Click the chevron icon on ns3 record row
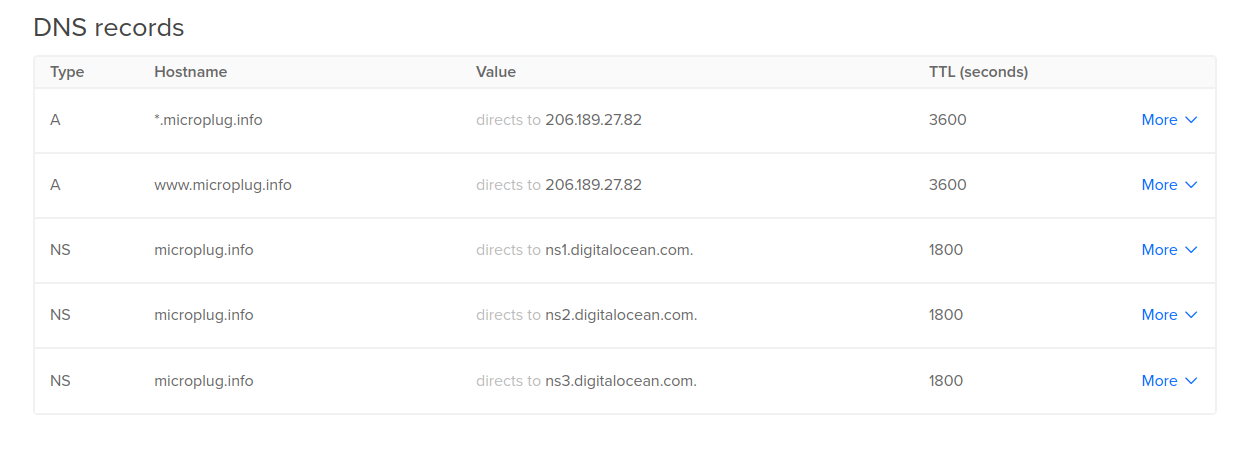The image size is (1254, 468). click(1191, 381)
